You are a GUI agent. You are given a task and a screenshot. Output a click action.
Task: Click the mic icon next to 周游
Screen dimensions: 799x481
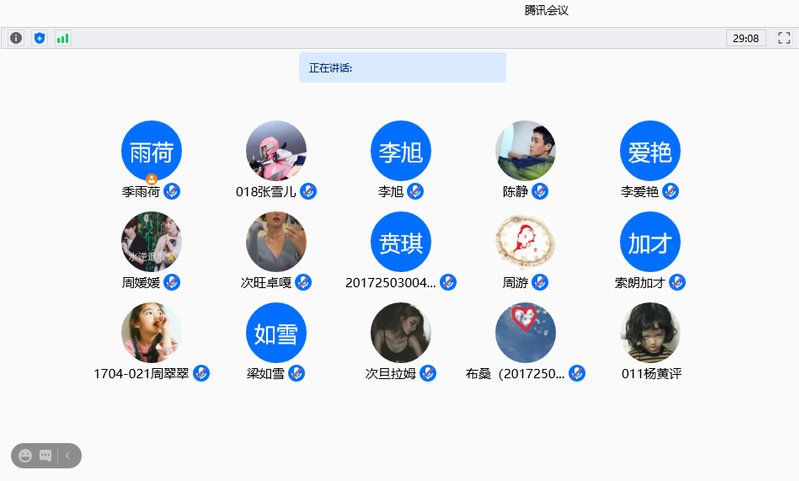(540, 282)
